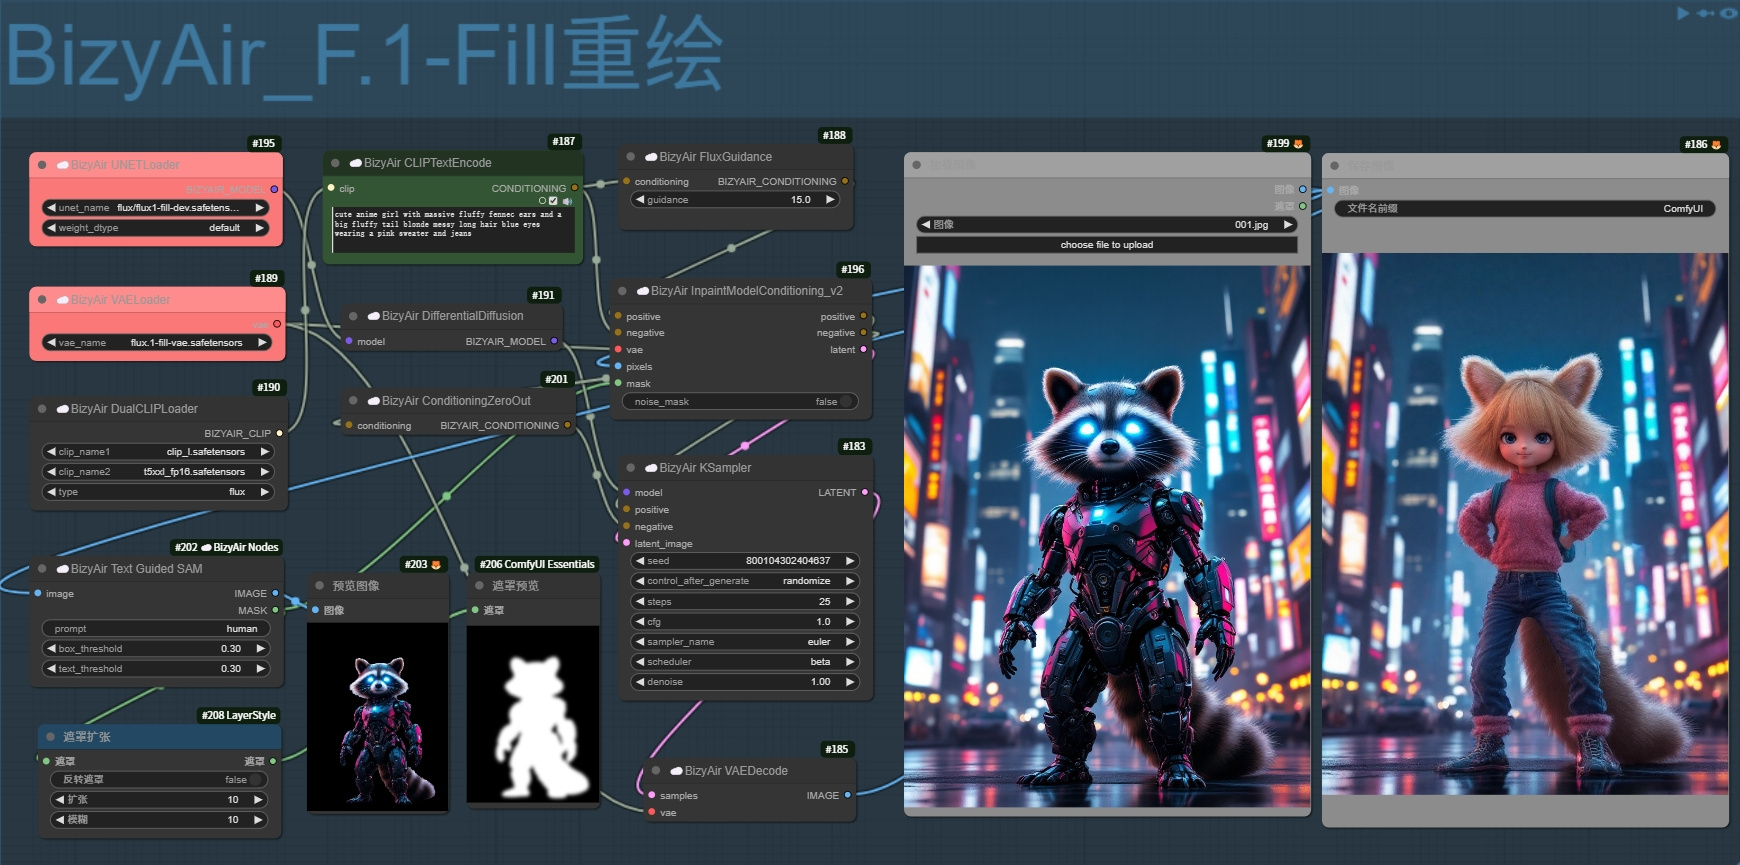Image resolution: width=1740 pixels, height=865 pixels.
Task: Collapse the BizyAir DifferentialDiffusion node dot
Action: pyautogui.click(x=353, y=316)
